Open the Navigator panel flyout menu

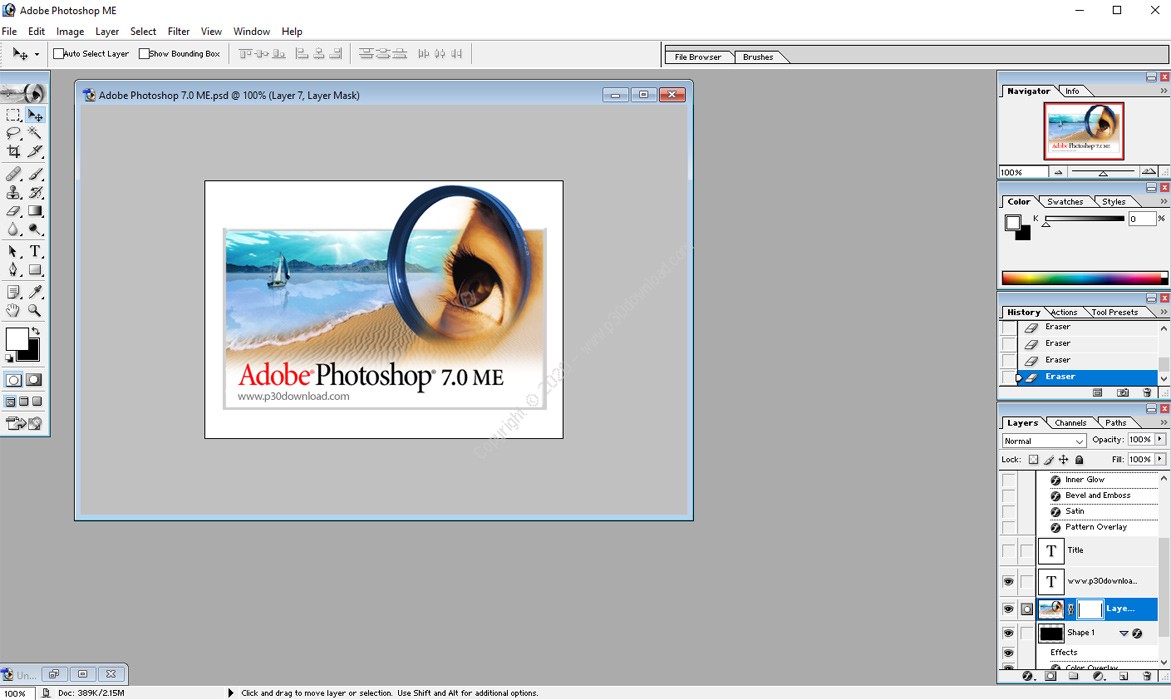[x=1164, y=91]
